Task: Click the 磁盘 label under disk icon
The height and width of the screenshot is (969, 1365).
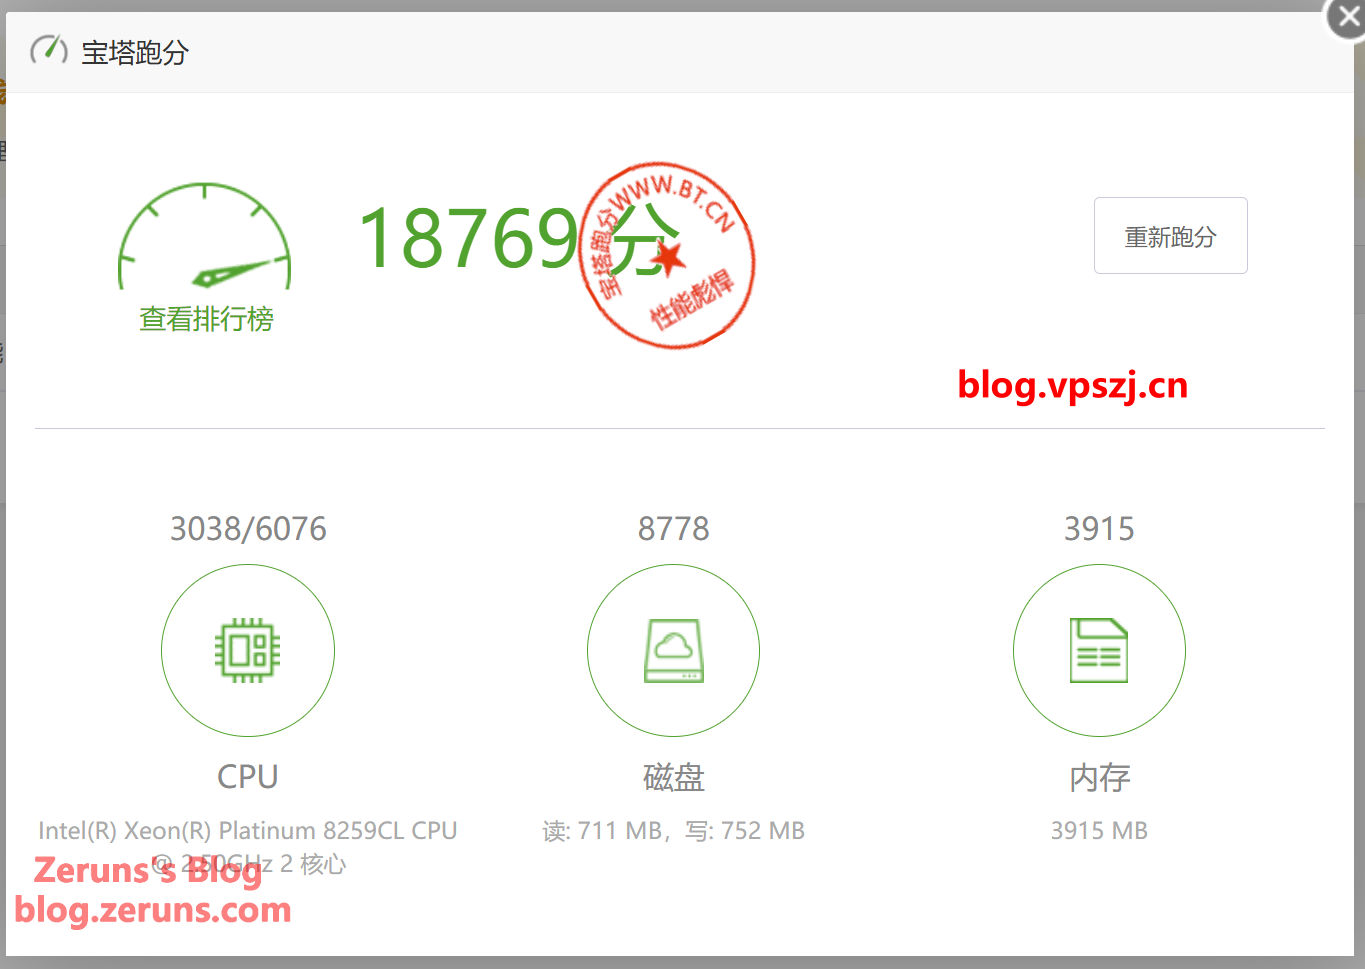Action: click(x=673, y=777)
